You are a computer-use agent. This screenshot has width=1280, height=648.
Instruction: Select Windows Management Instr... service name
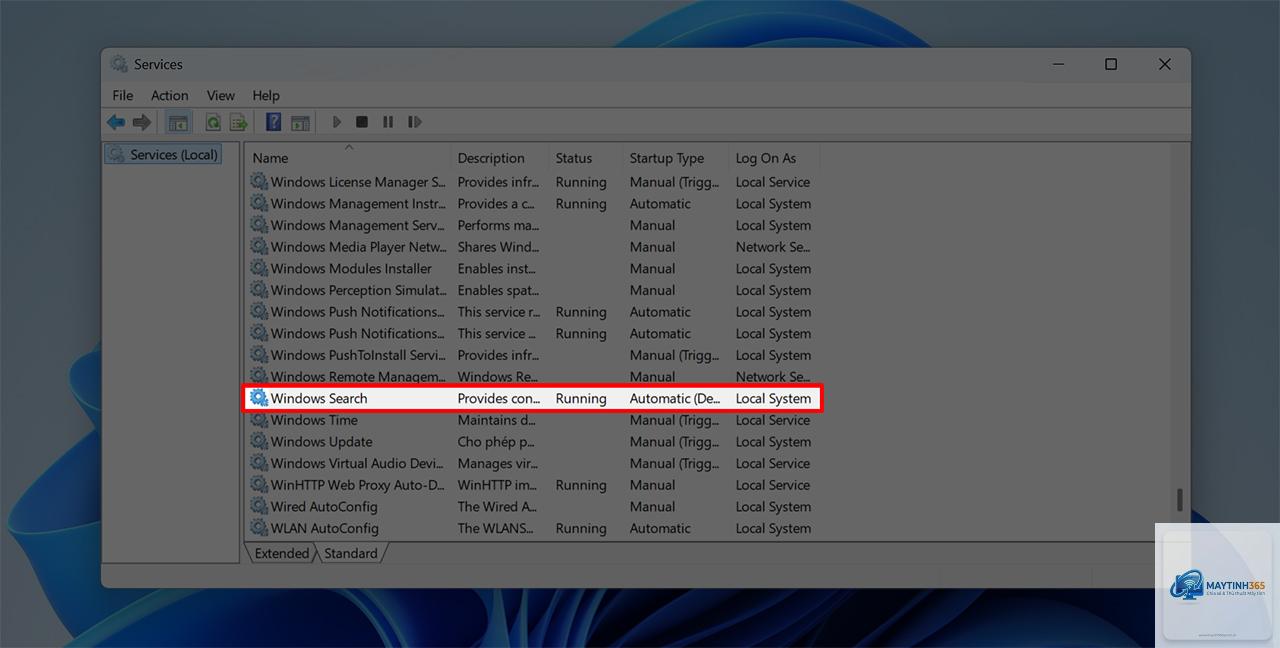coord(358,204)
